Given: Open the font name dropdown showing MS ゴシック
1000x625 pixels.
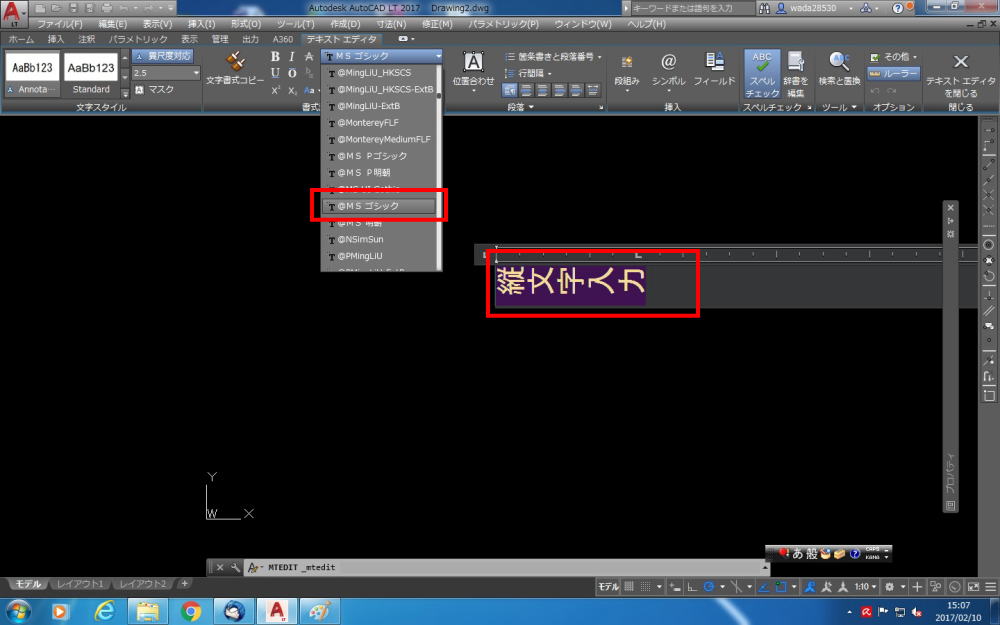Looking at the screenshot, I should coord(382,56).
